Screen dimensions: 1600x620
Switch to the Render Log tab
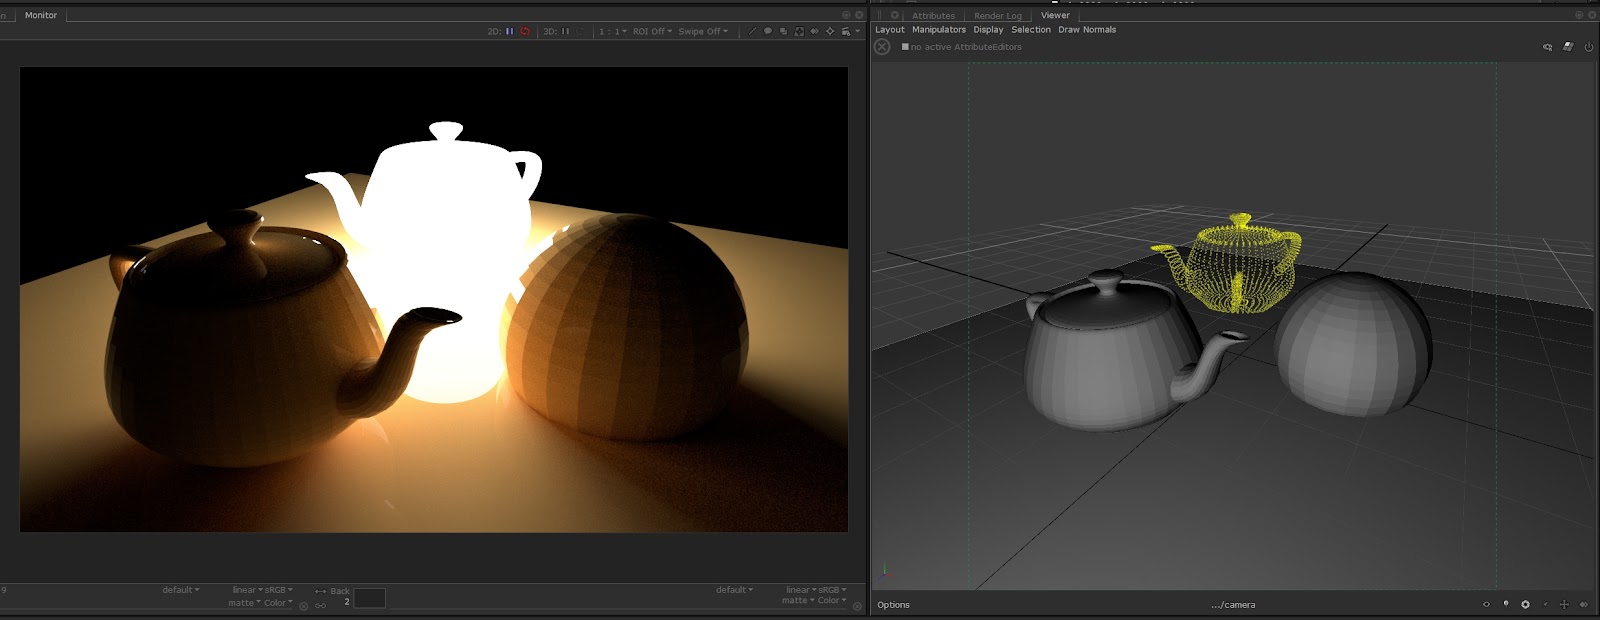[x=997, y=16]
